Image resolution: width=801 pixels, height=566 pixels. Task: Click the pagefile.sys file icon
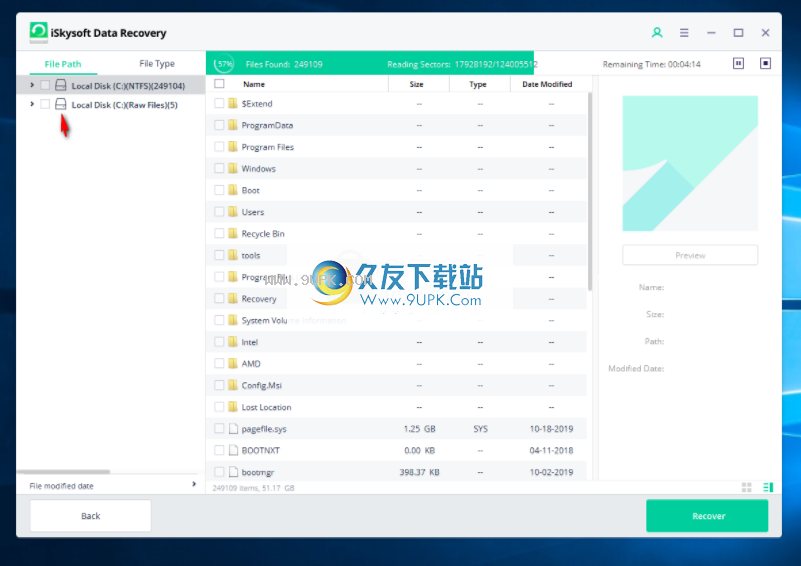click(x=233, y=429)
